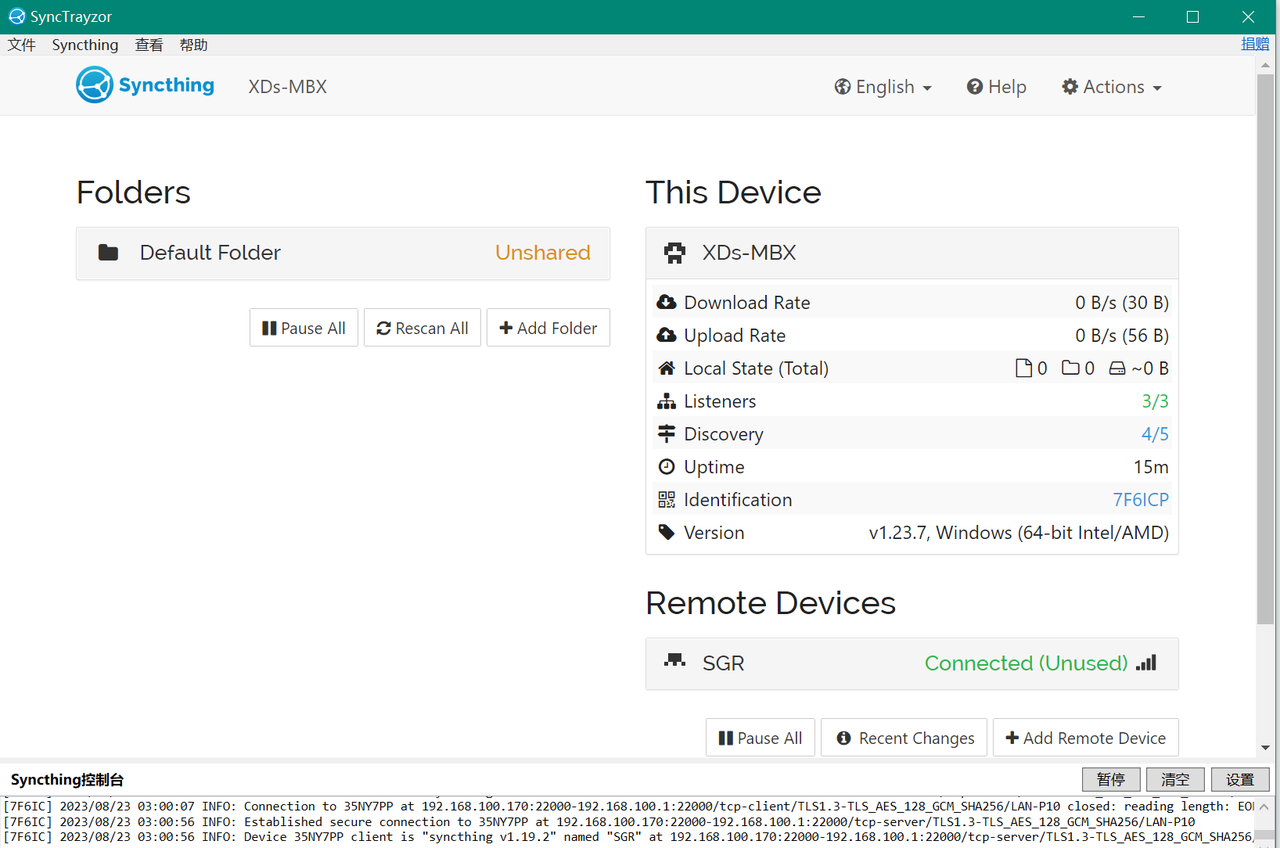Click the Rescan All button
Image resolution: width=1280 pixels, height=848 pixels.
click(x=423, y=328)
